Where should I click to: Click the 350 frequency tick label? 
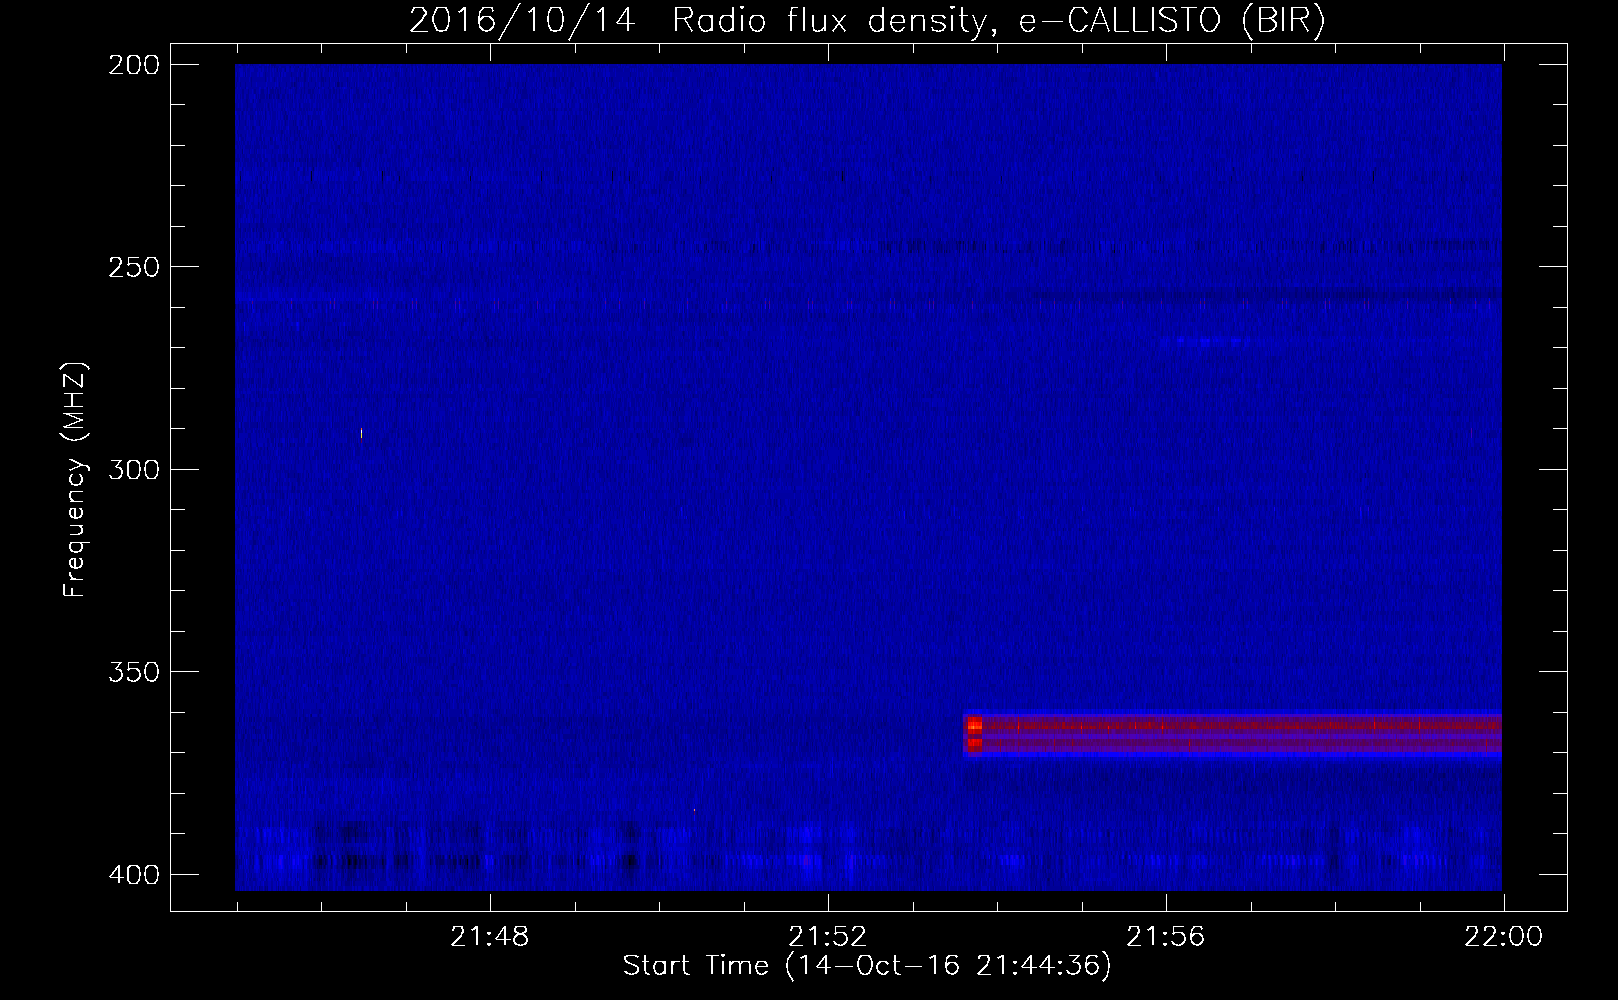(133, 671)
